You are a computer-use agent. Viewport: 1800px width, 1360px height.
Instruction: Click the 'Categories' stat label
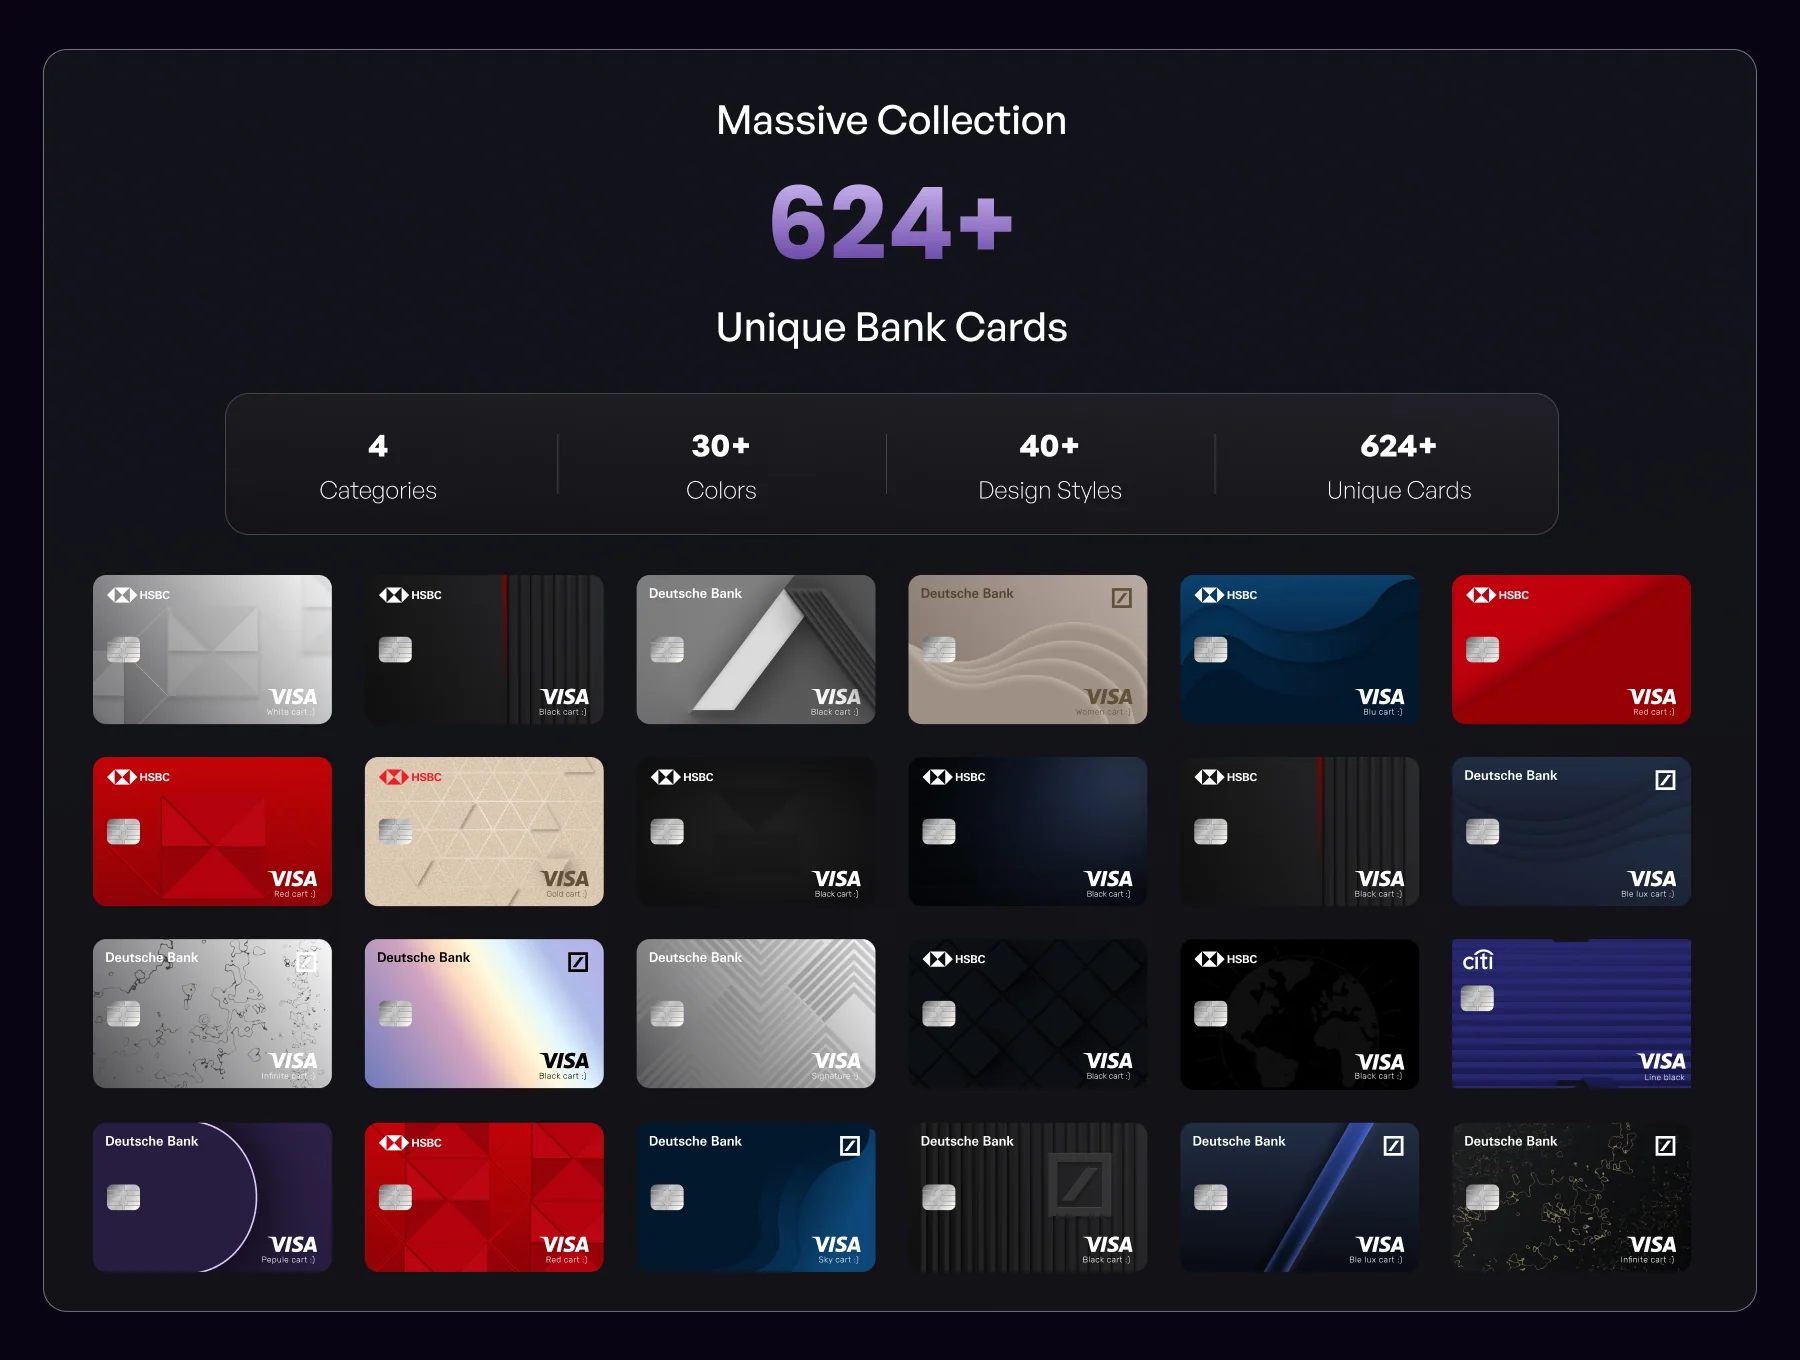[x=378, y=490]
